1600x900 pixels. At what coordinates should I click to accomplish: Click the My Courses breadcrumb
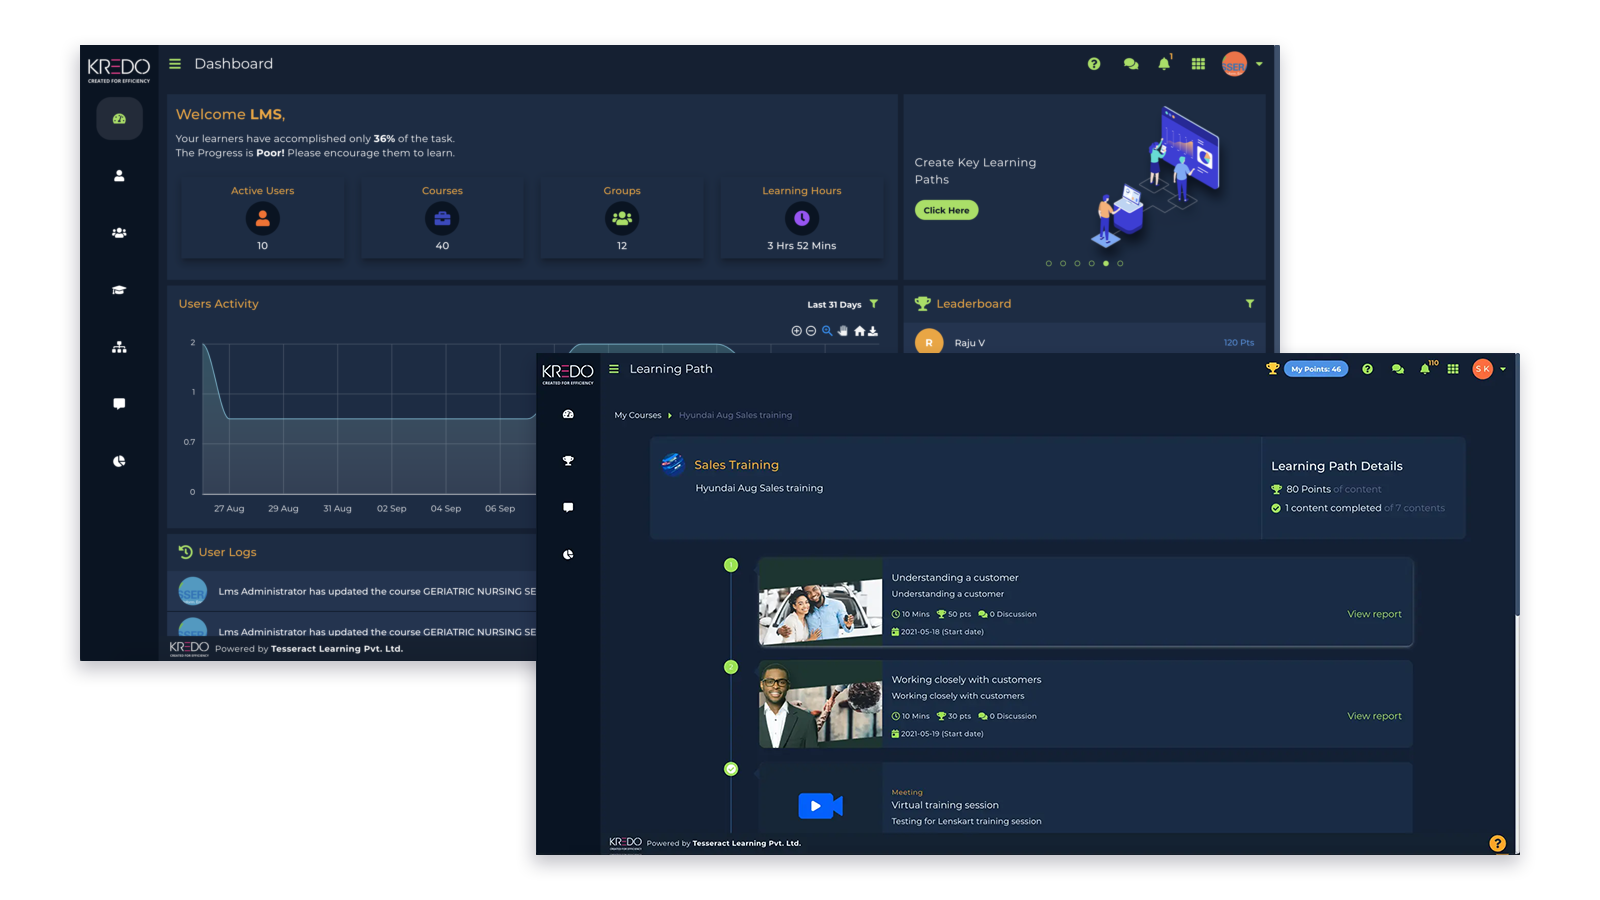coord(637,415)
